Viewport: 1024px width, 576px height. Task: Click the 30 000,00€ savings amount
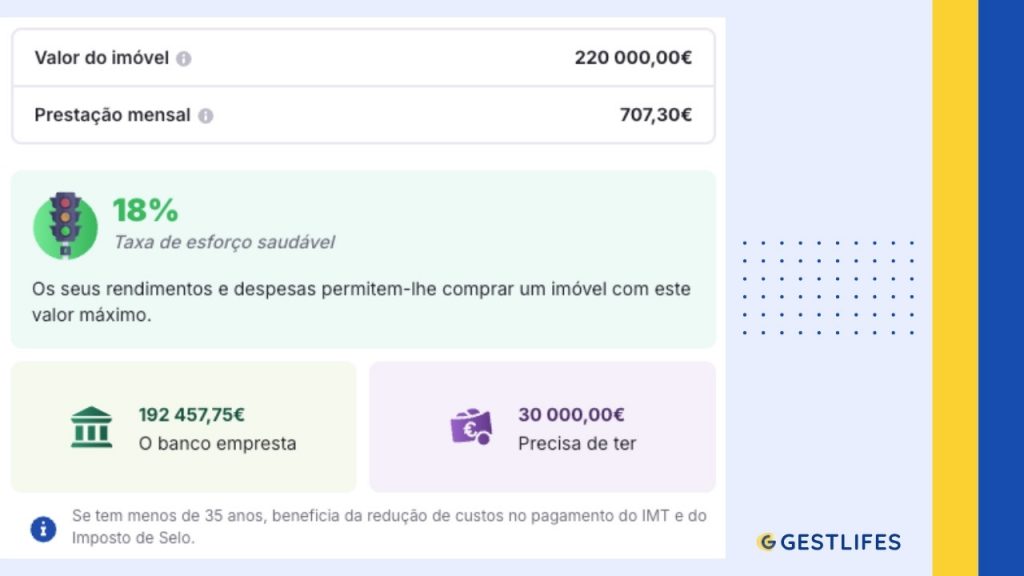pyautogui.click(x=571, y=415)
